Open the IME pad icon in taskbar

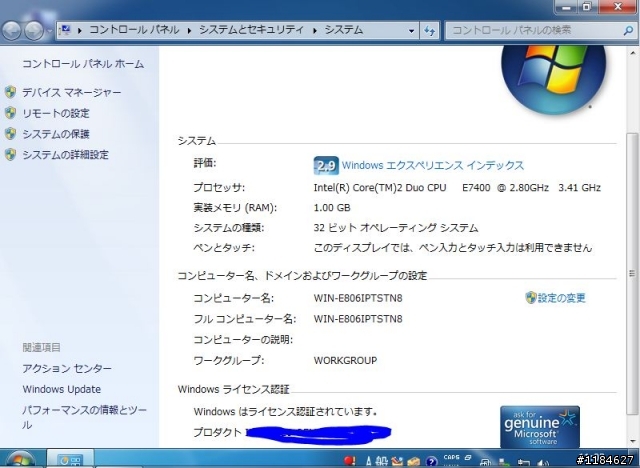397,461
